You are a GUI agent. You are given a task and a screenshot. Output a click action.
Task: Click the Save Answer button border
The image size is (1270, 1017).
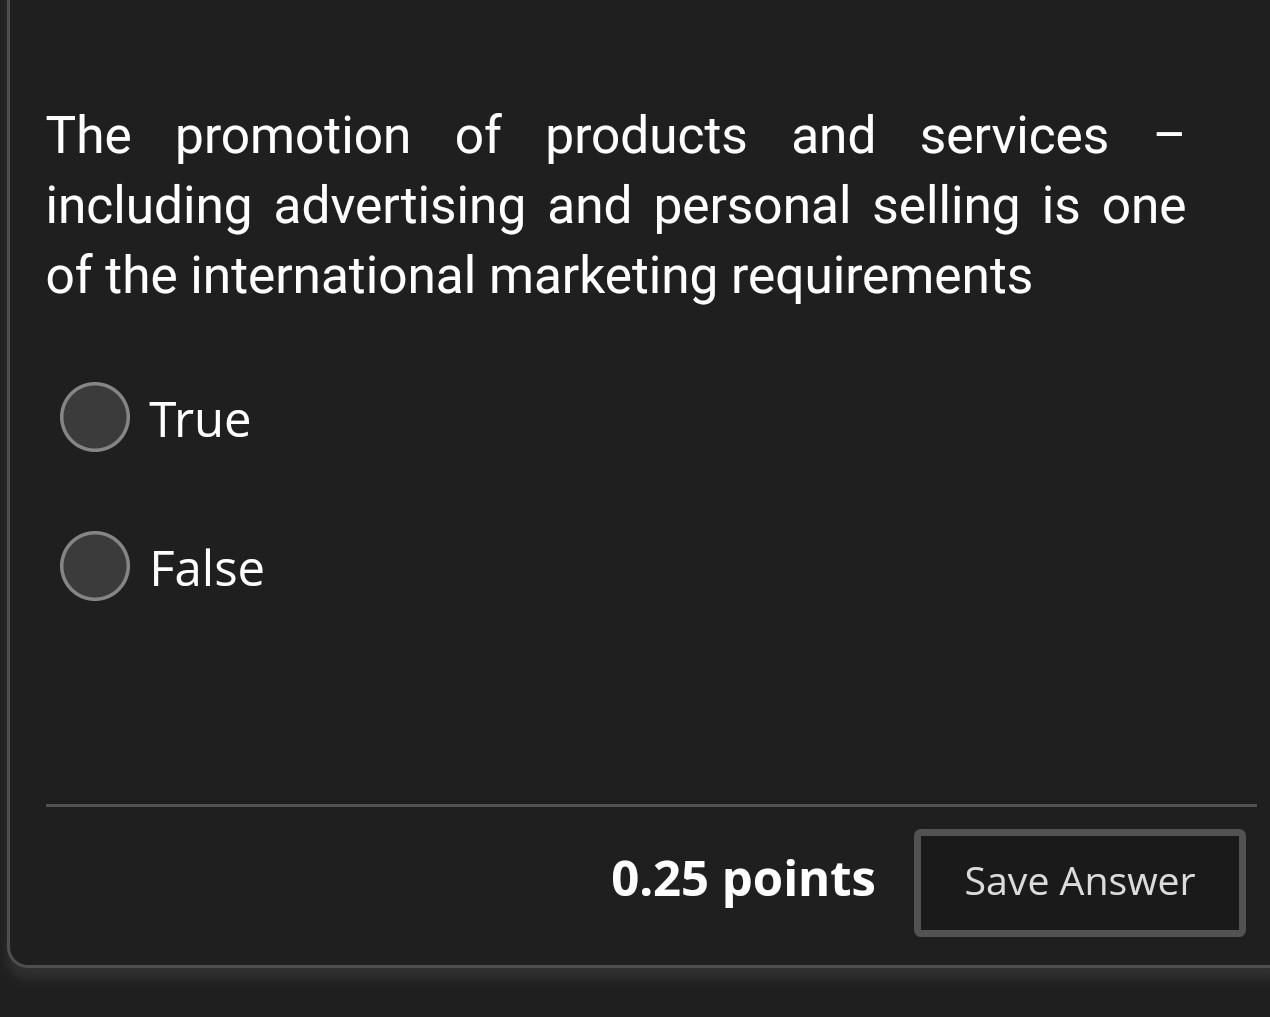point(1079,833)
